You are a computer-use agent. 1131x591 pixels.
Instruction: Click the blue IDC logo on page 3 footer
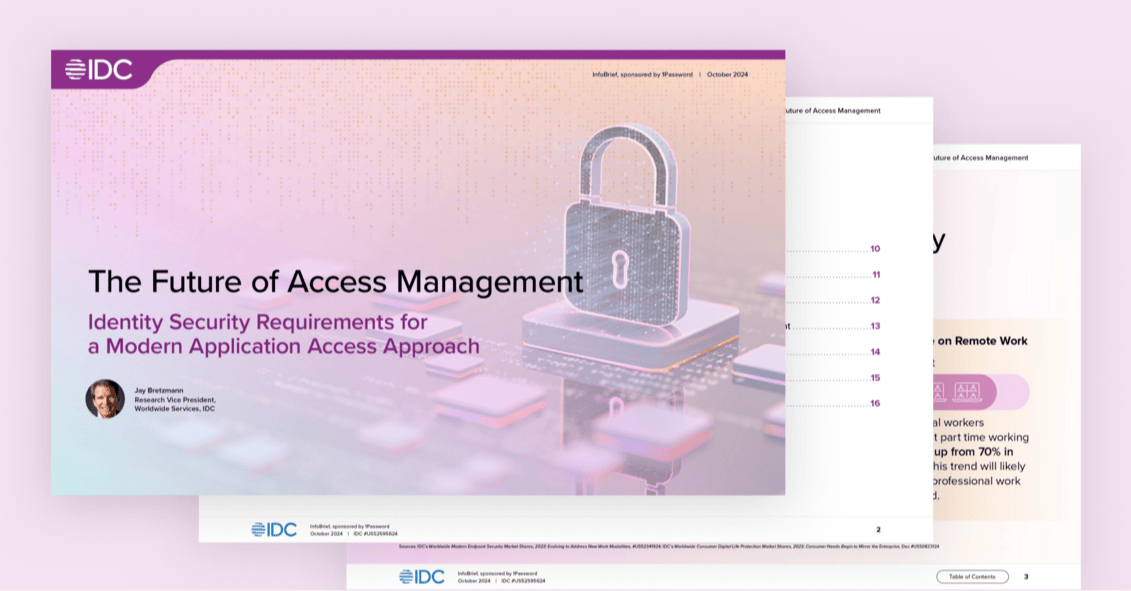[x=421, y=576]
